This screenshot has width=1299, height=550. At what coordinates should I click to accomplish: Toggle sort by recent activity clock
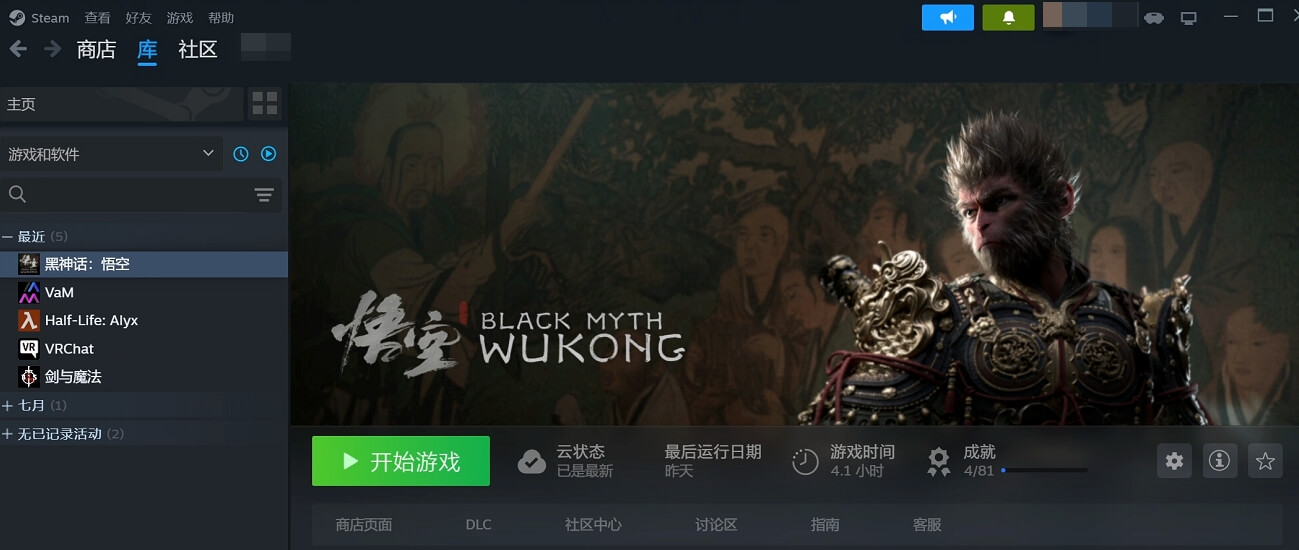(240, 154)
